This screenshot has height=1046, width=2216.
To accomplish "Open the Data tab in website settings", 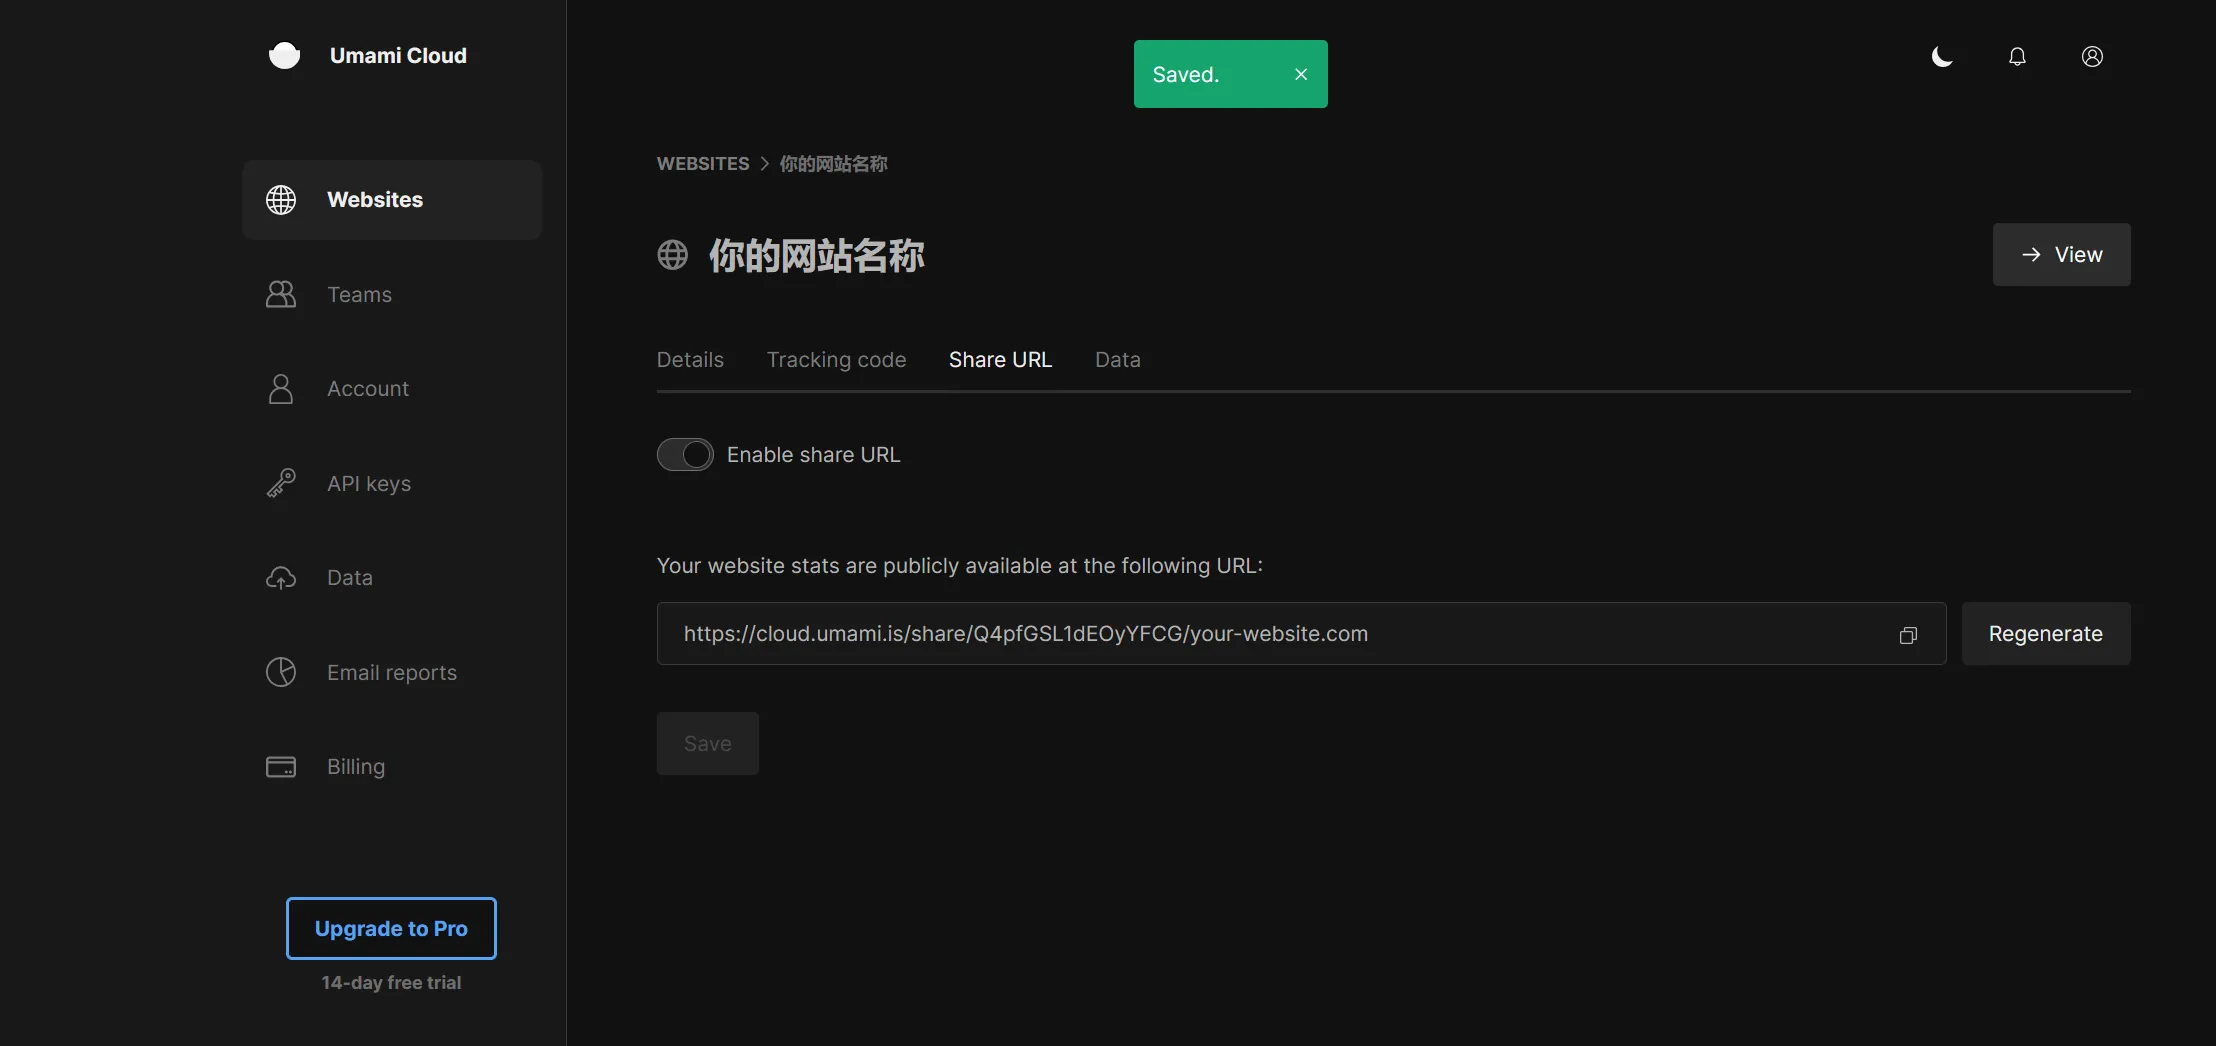I will [1117, 360].
